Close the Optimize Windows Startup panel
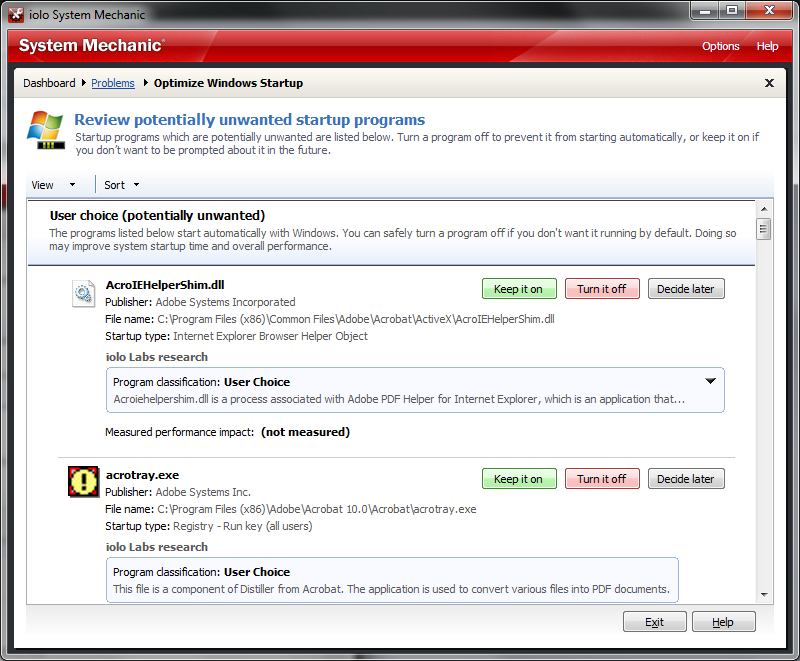This screenshot has width=800, height=661. point(769,83)
